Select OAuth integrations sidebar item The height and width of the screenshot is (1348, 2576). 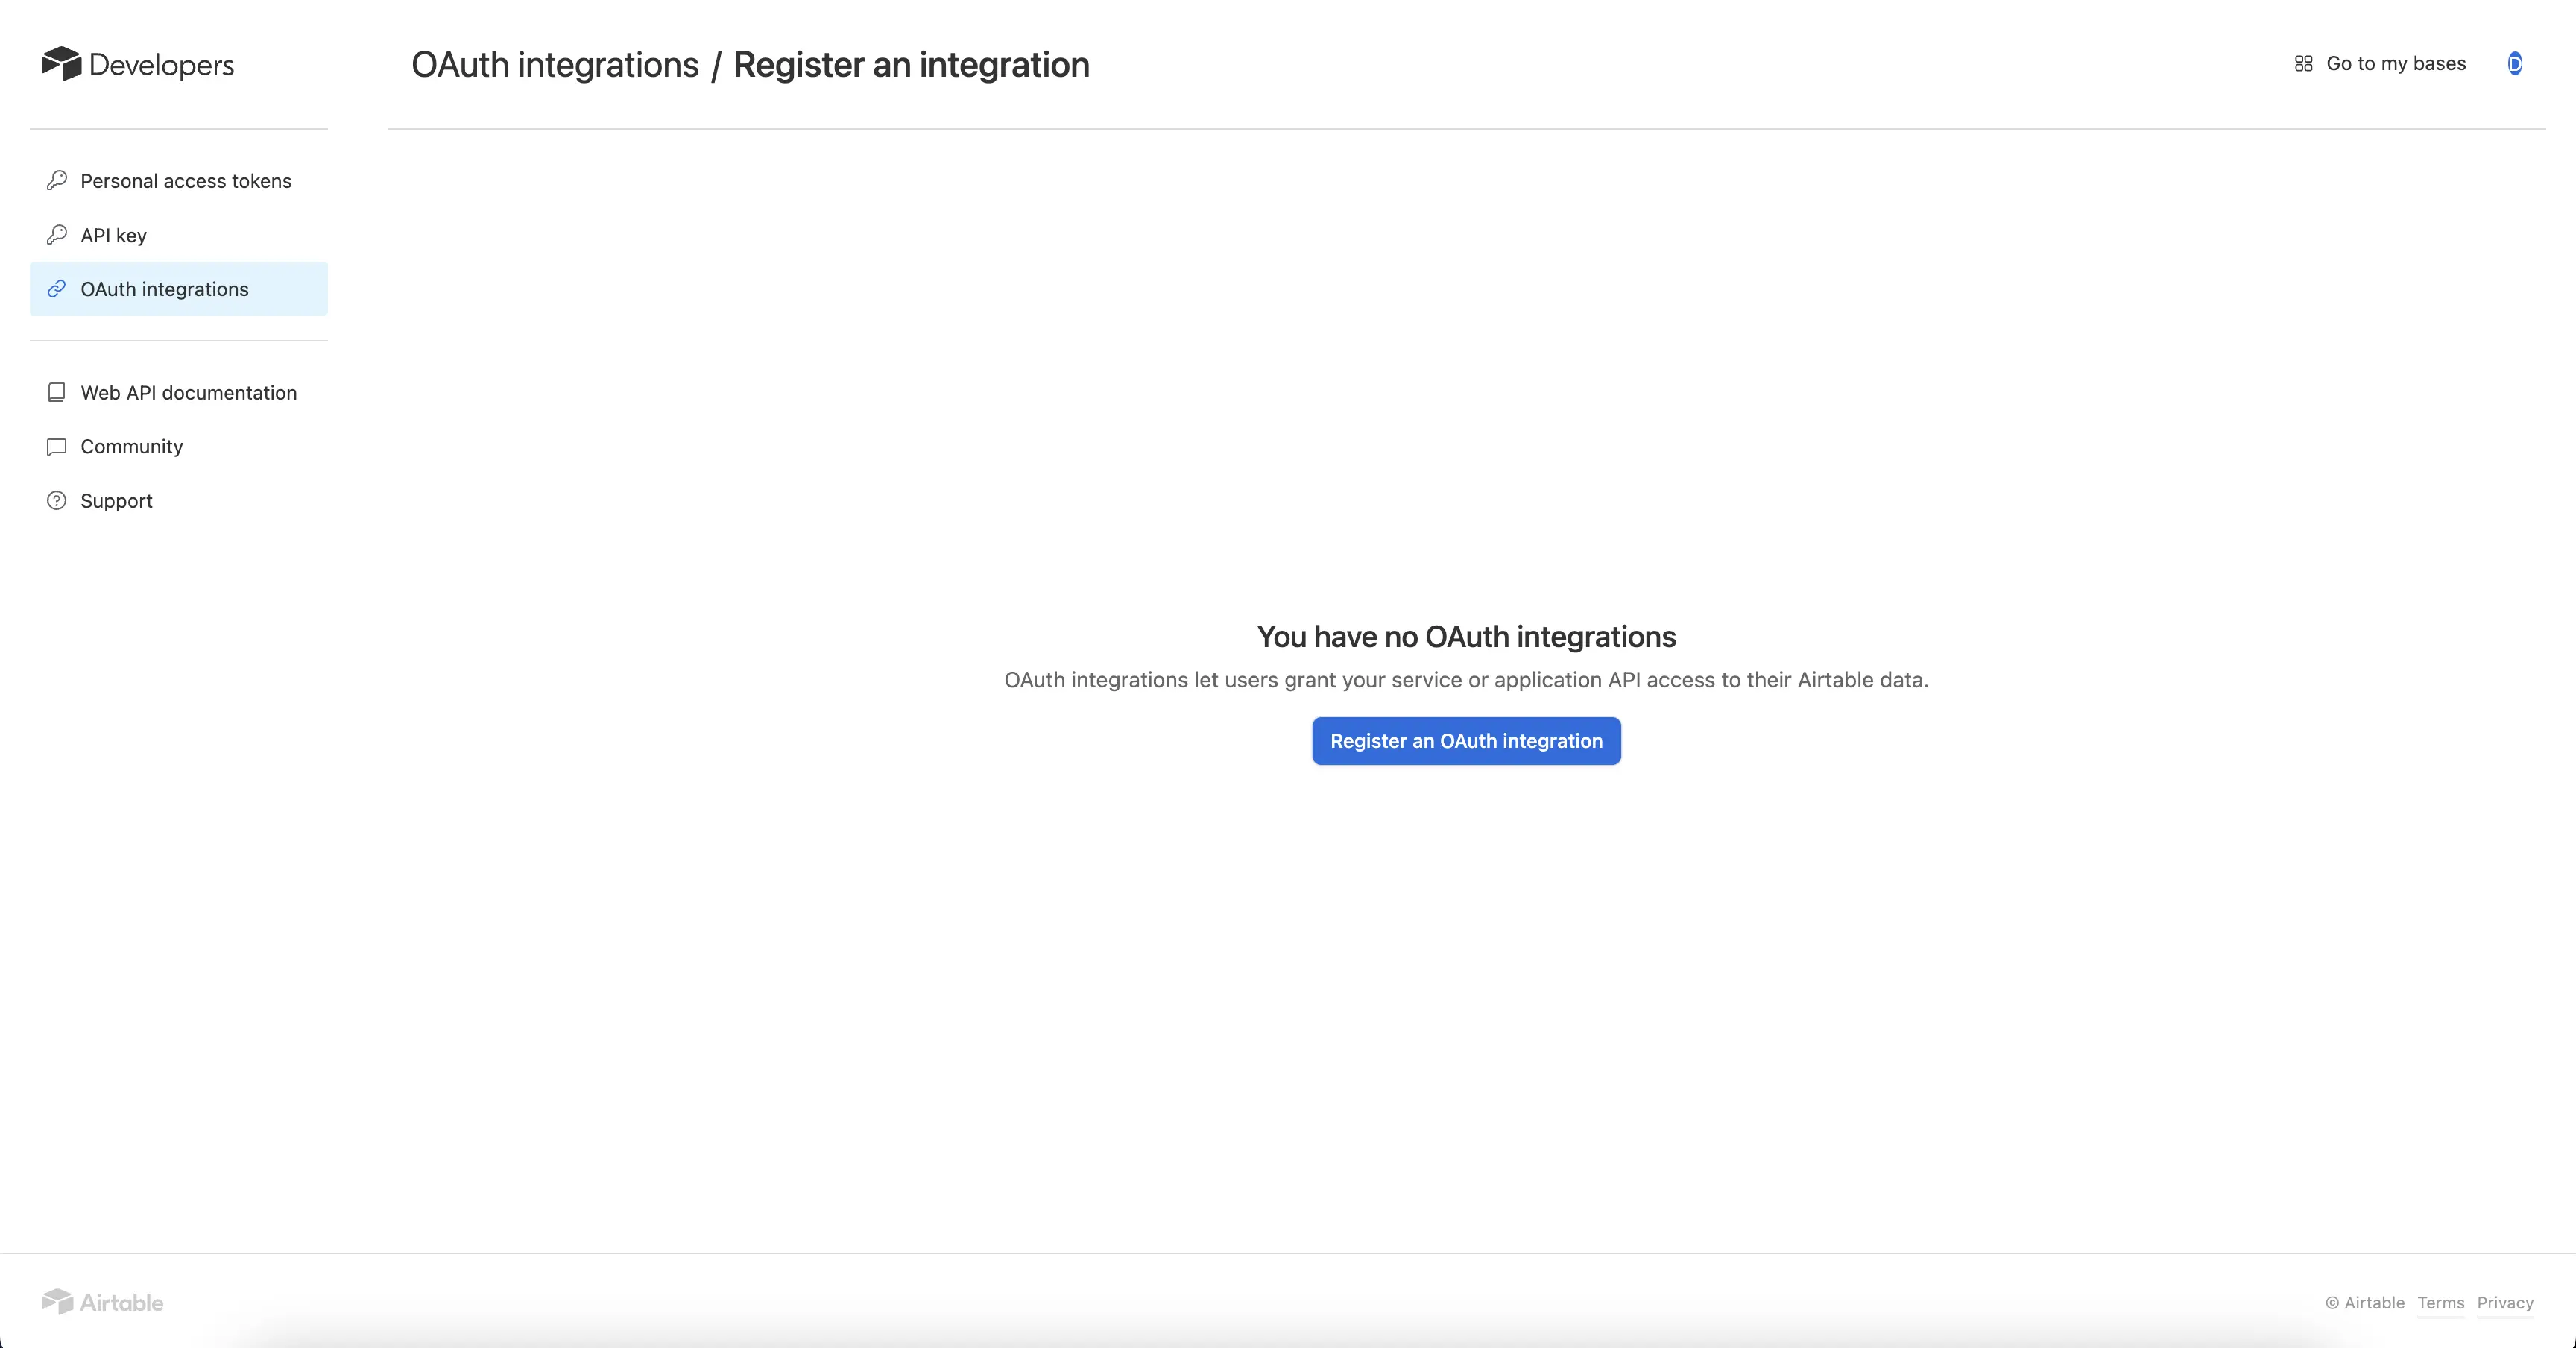pos(179,289)
